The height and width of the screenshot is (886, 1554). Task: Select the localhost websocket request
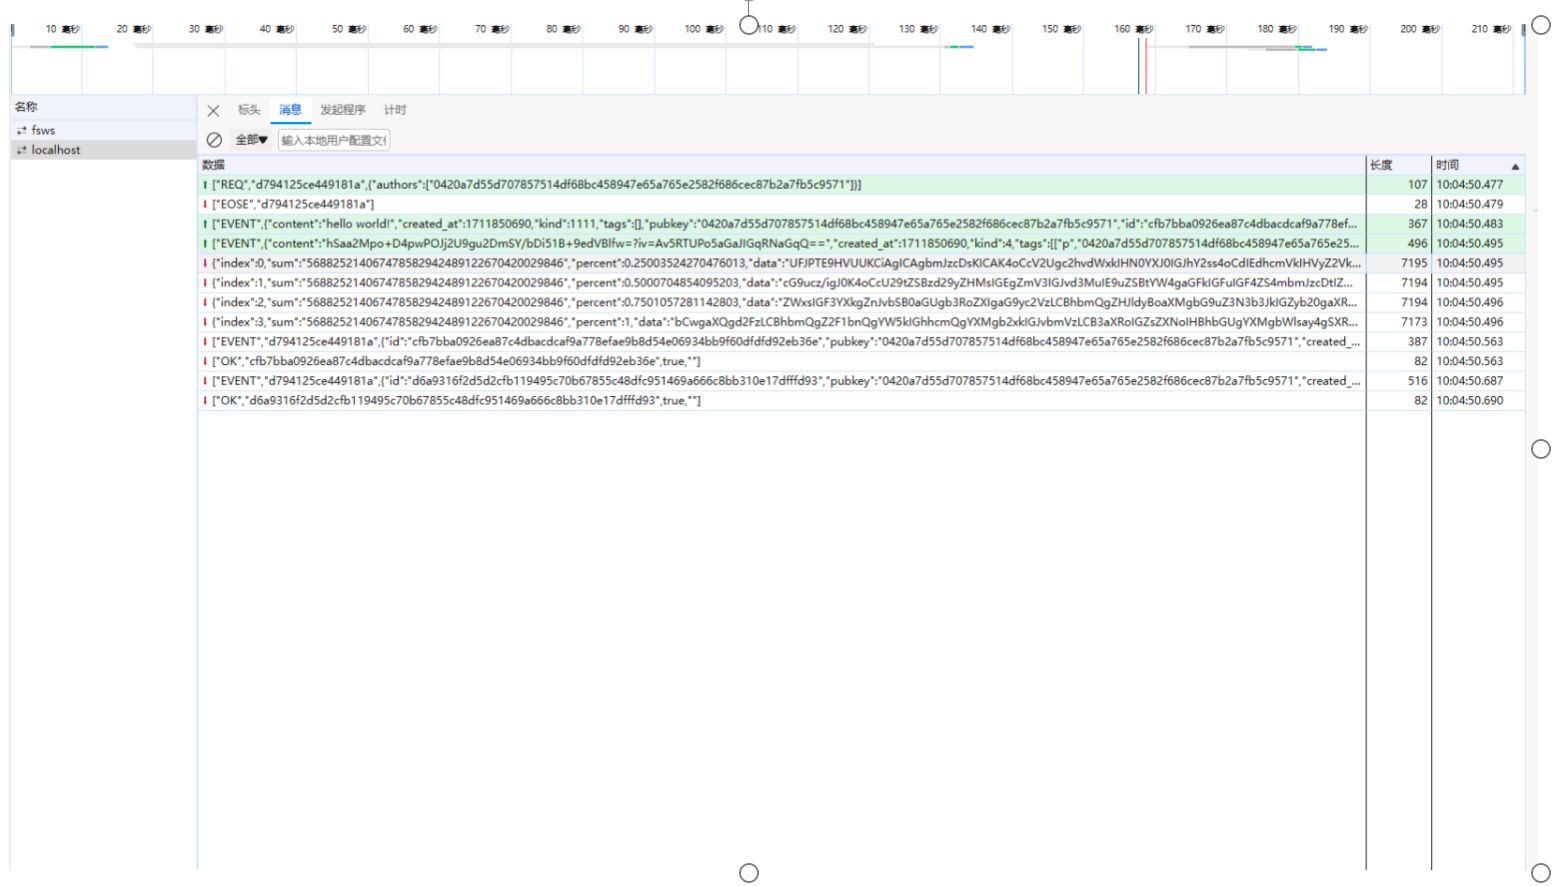(x=103, y=150)
